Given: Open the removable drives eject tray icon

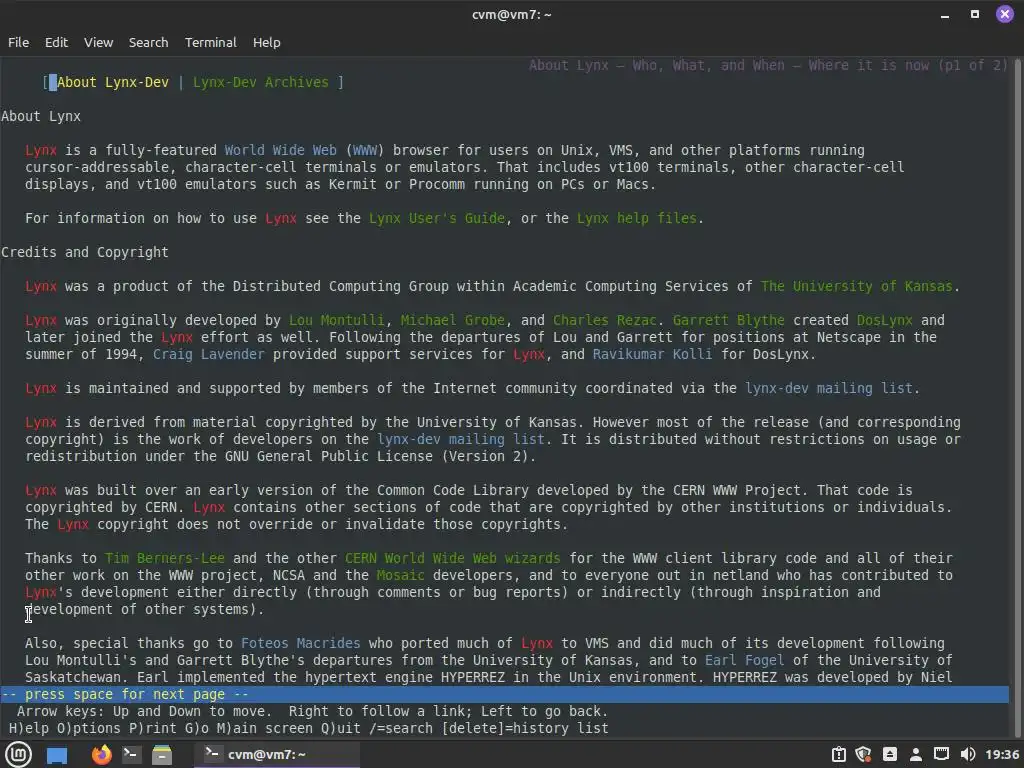Looking at the screenshot, I should [x=889, y=754].
